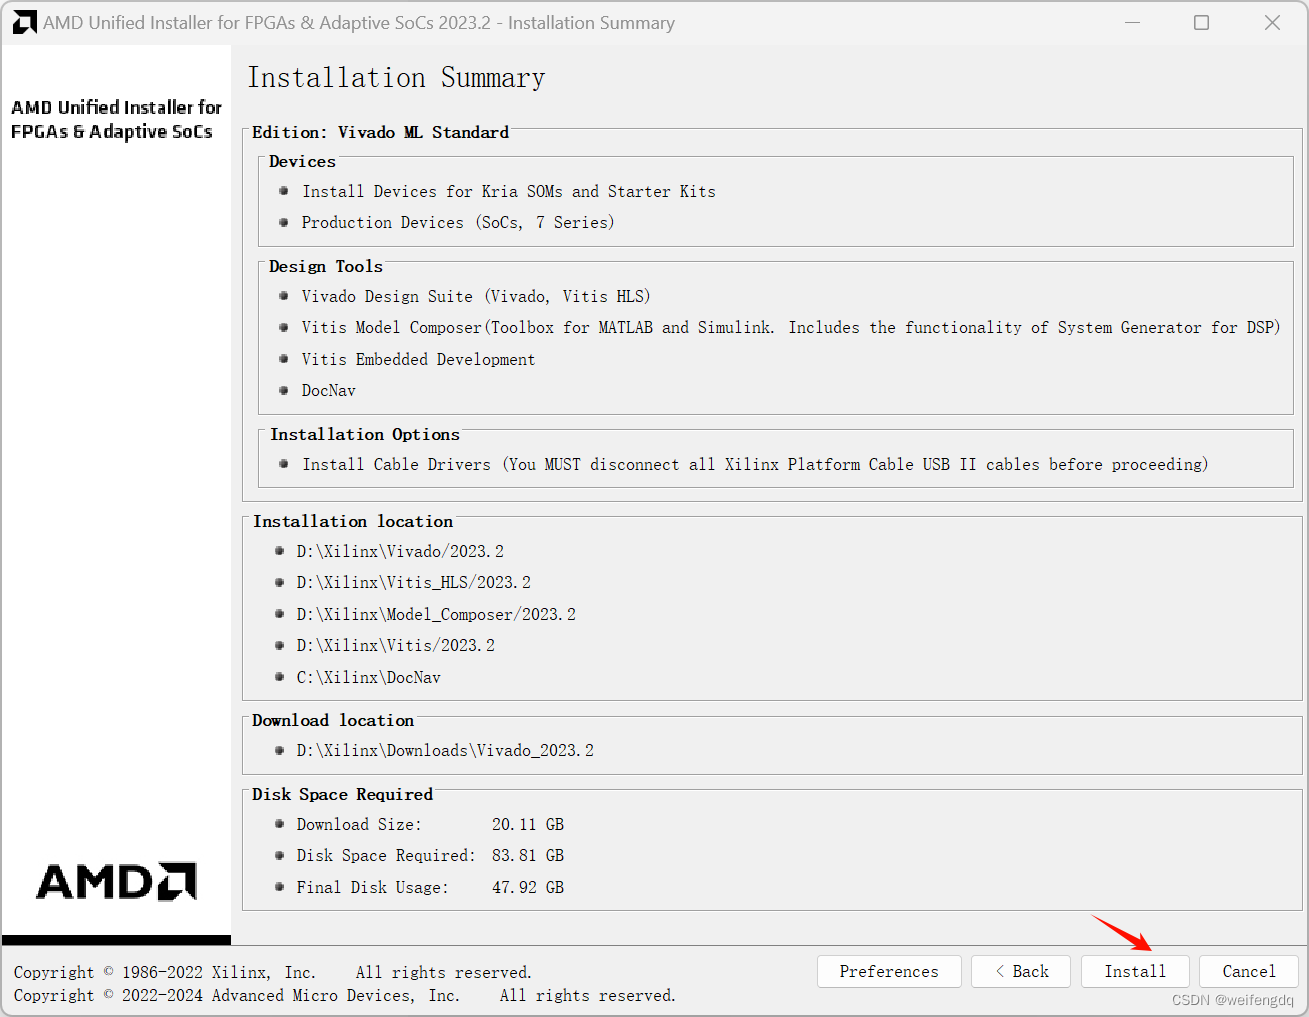The width and height of the screenshot is (1309, 1017).
Task: Click the AMD logo in the sidebar
Action: tap(116, 881)
